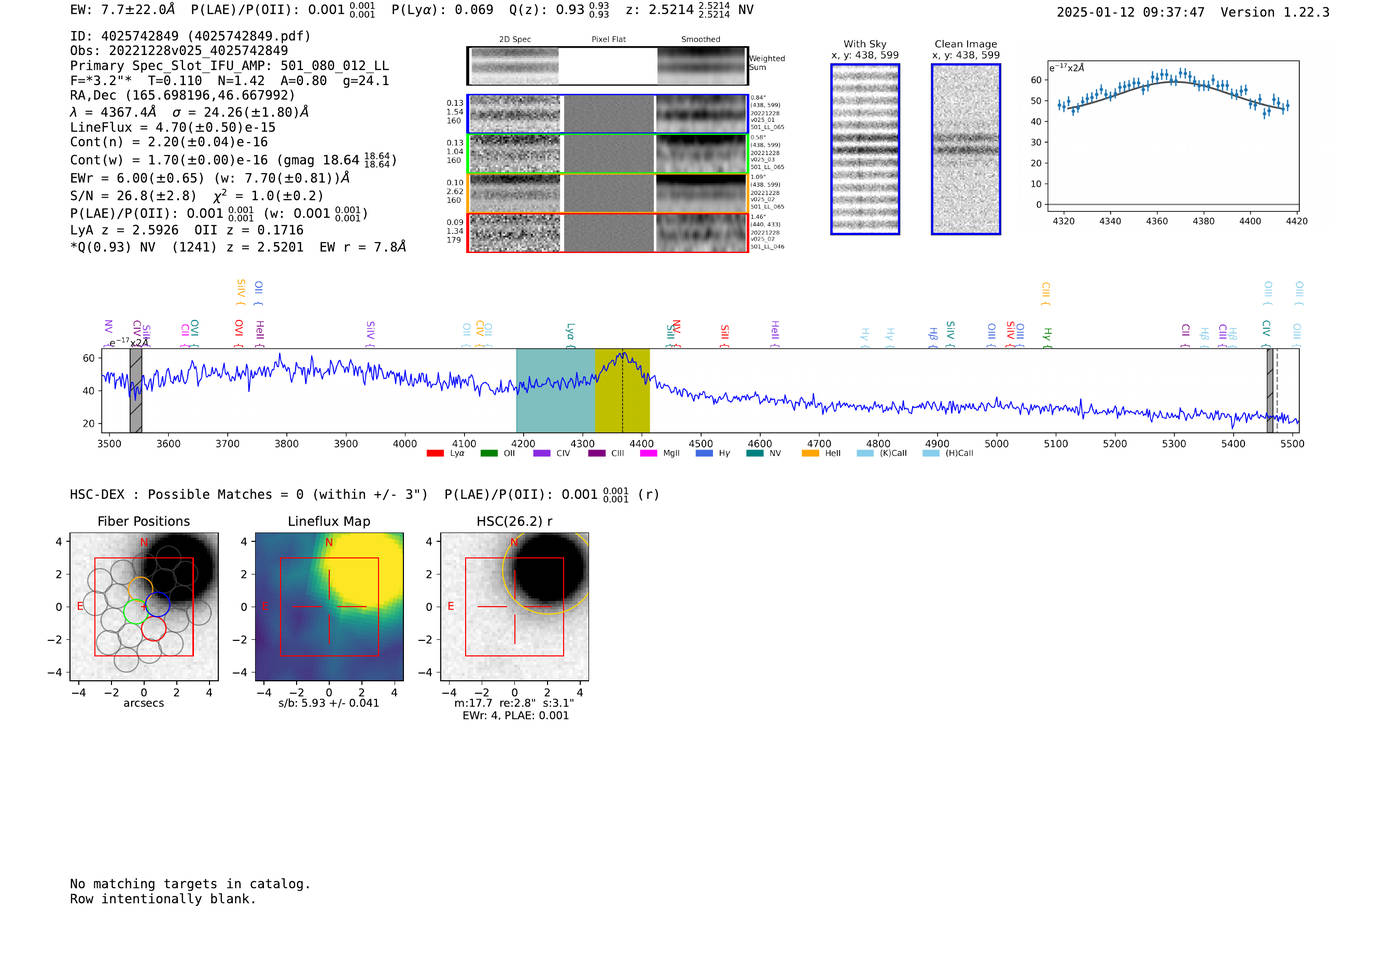Click the red fiber circle in Fiber Positions

point(152,628)
